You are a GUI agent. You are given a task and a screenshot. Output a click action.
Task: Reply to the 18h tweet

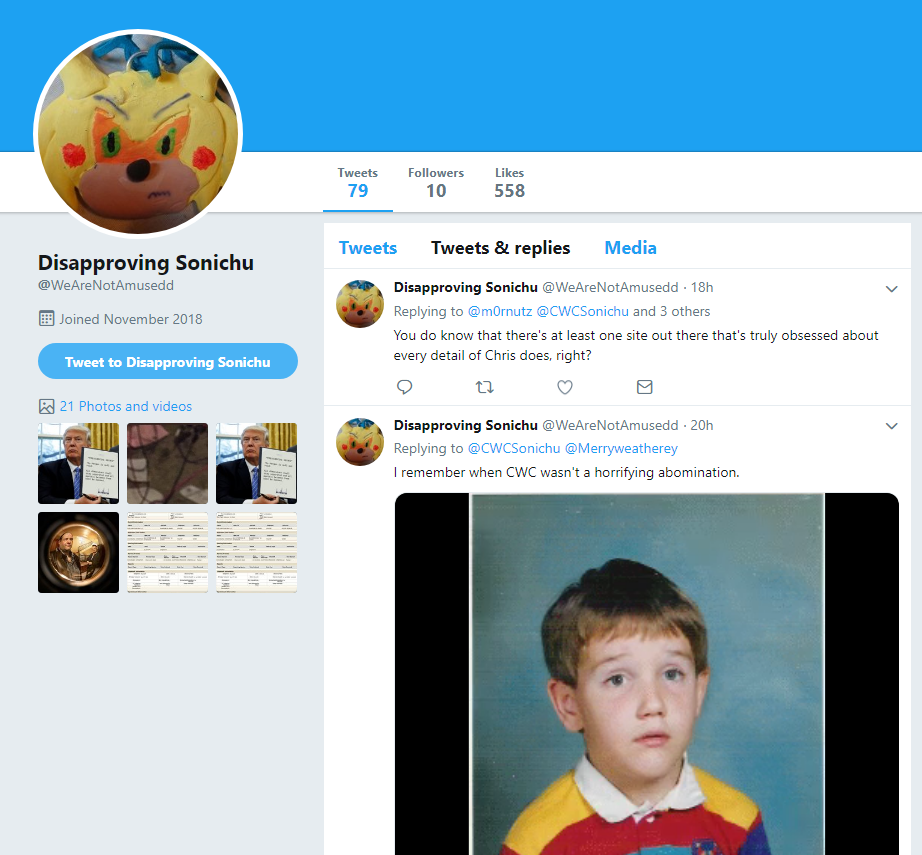pos(405,387)
